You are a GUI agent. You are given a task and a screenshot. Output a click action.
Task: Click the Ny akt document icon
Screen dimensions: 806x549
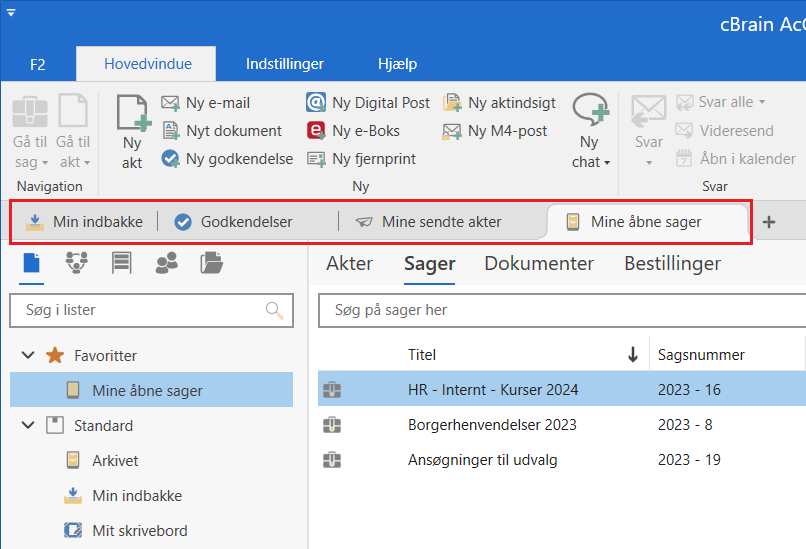coord(133,113)
